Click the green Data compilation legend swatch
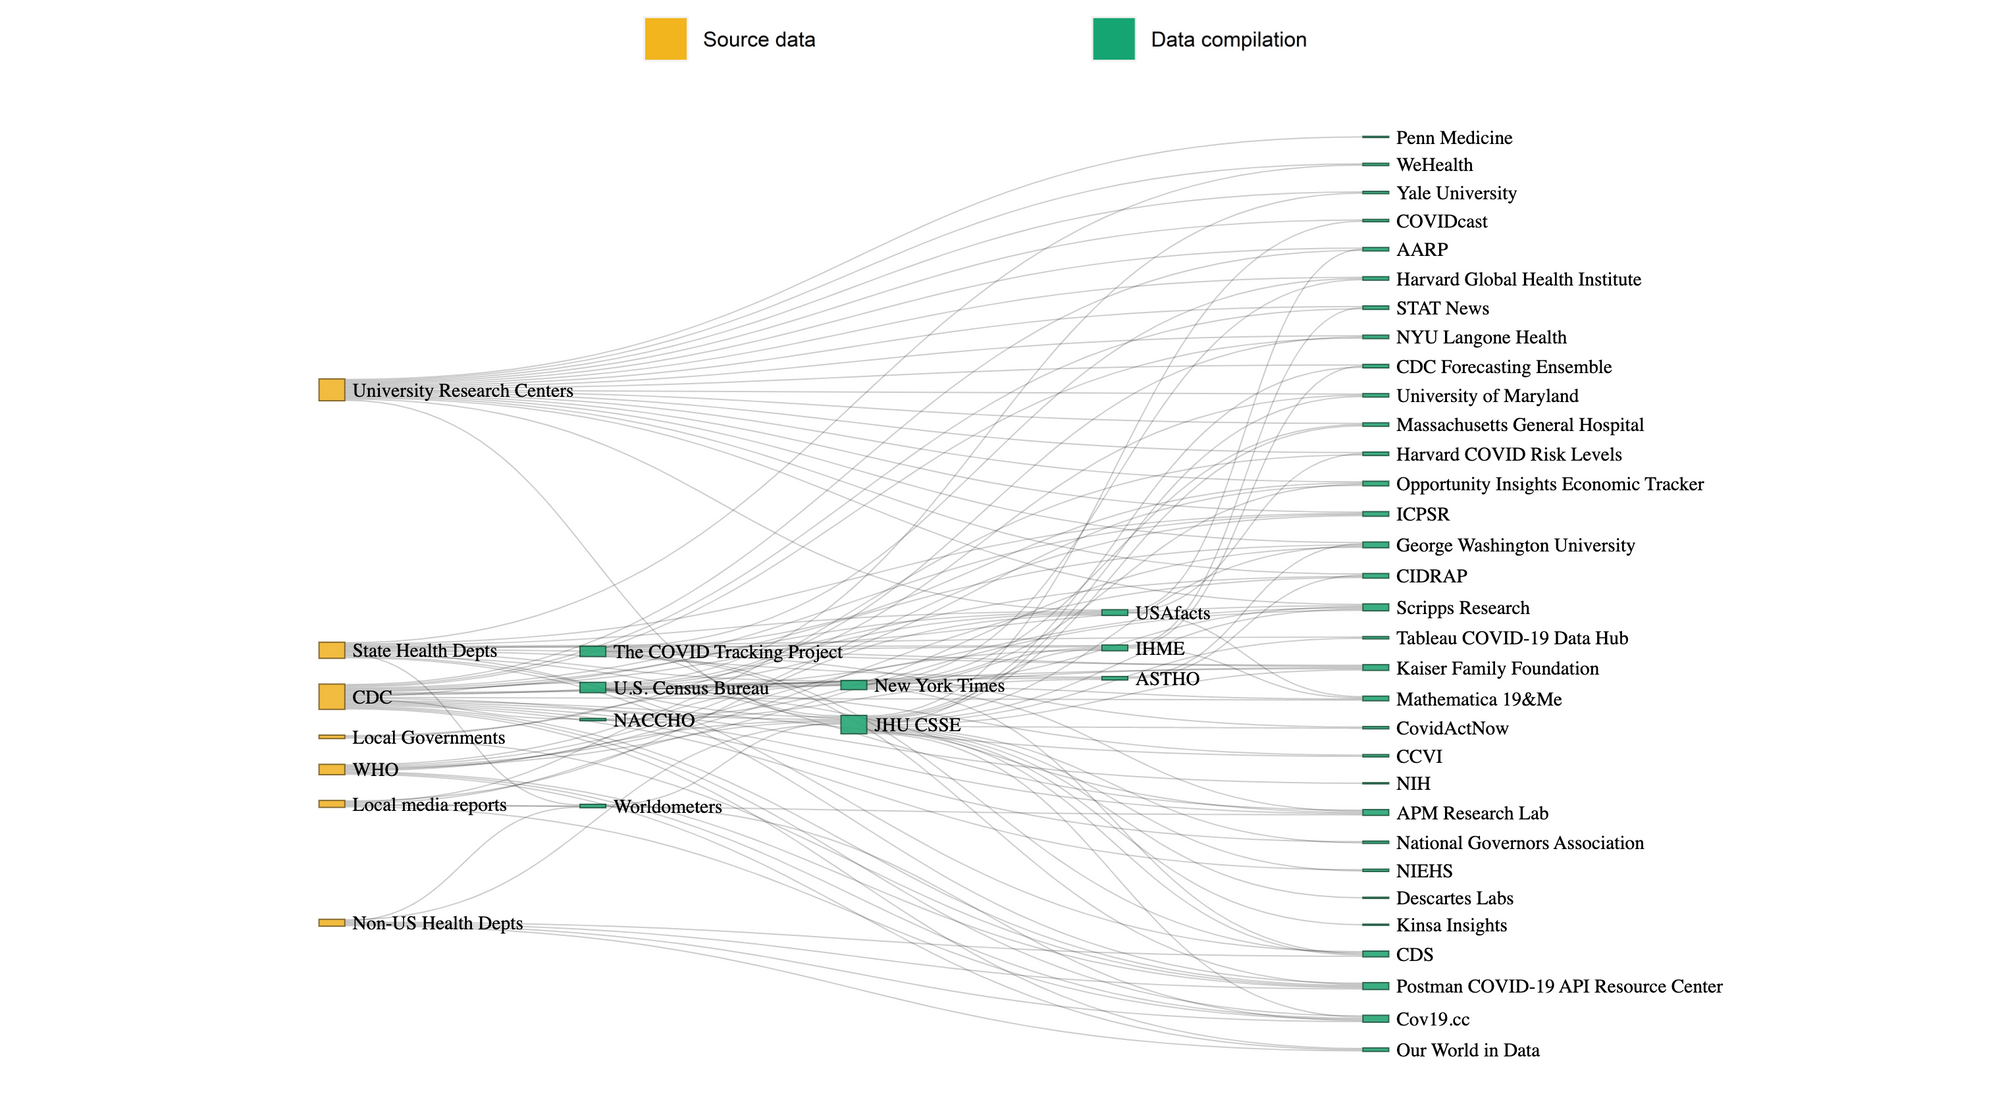 1113,39
